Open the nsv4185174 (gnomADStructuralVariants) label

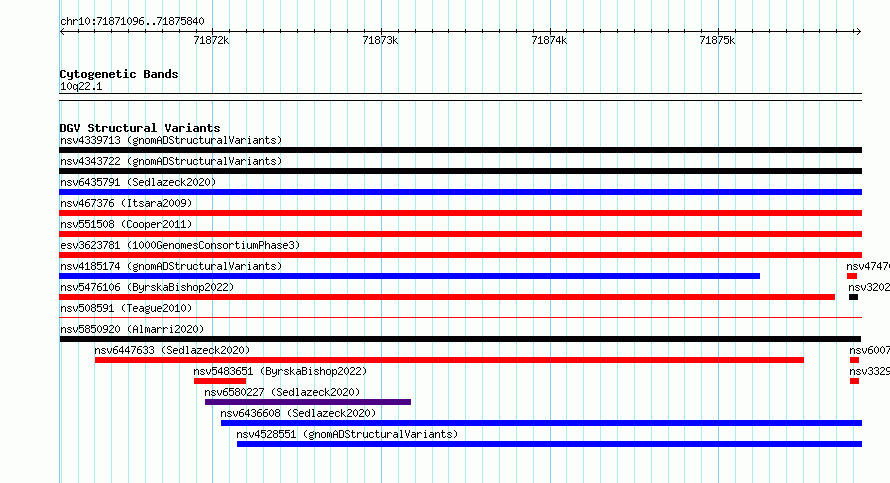point(171,266)
